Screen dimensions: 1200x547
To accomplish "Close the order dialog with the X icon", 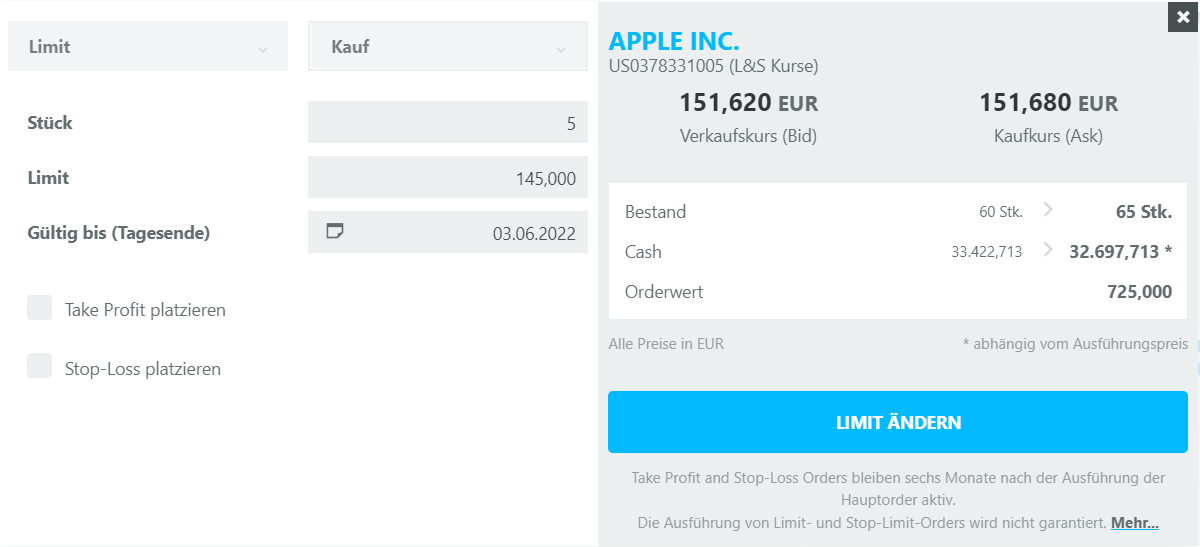I will pos(1183,17).
